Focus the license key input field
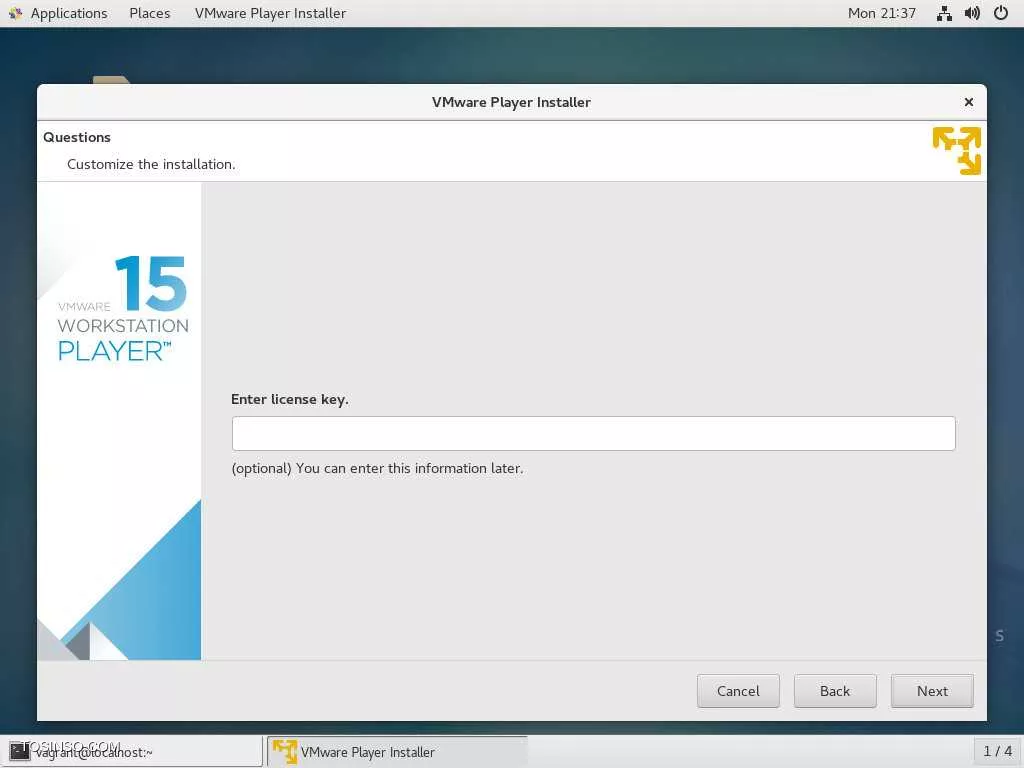1024x768 pixels. [593, 433]
